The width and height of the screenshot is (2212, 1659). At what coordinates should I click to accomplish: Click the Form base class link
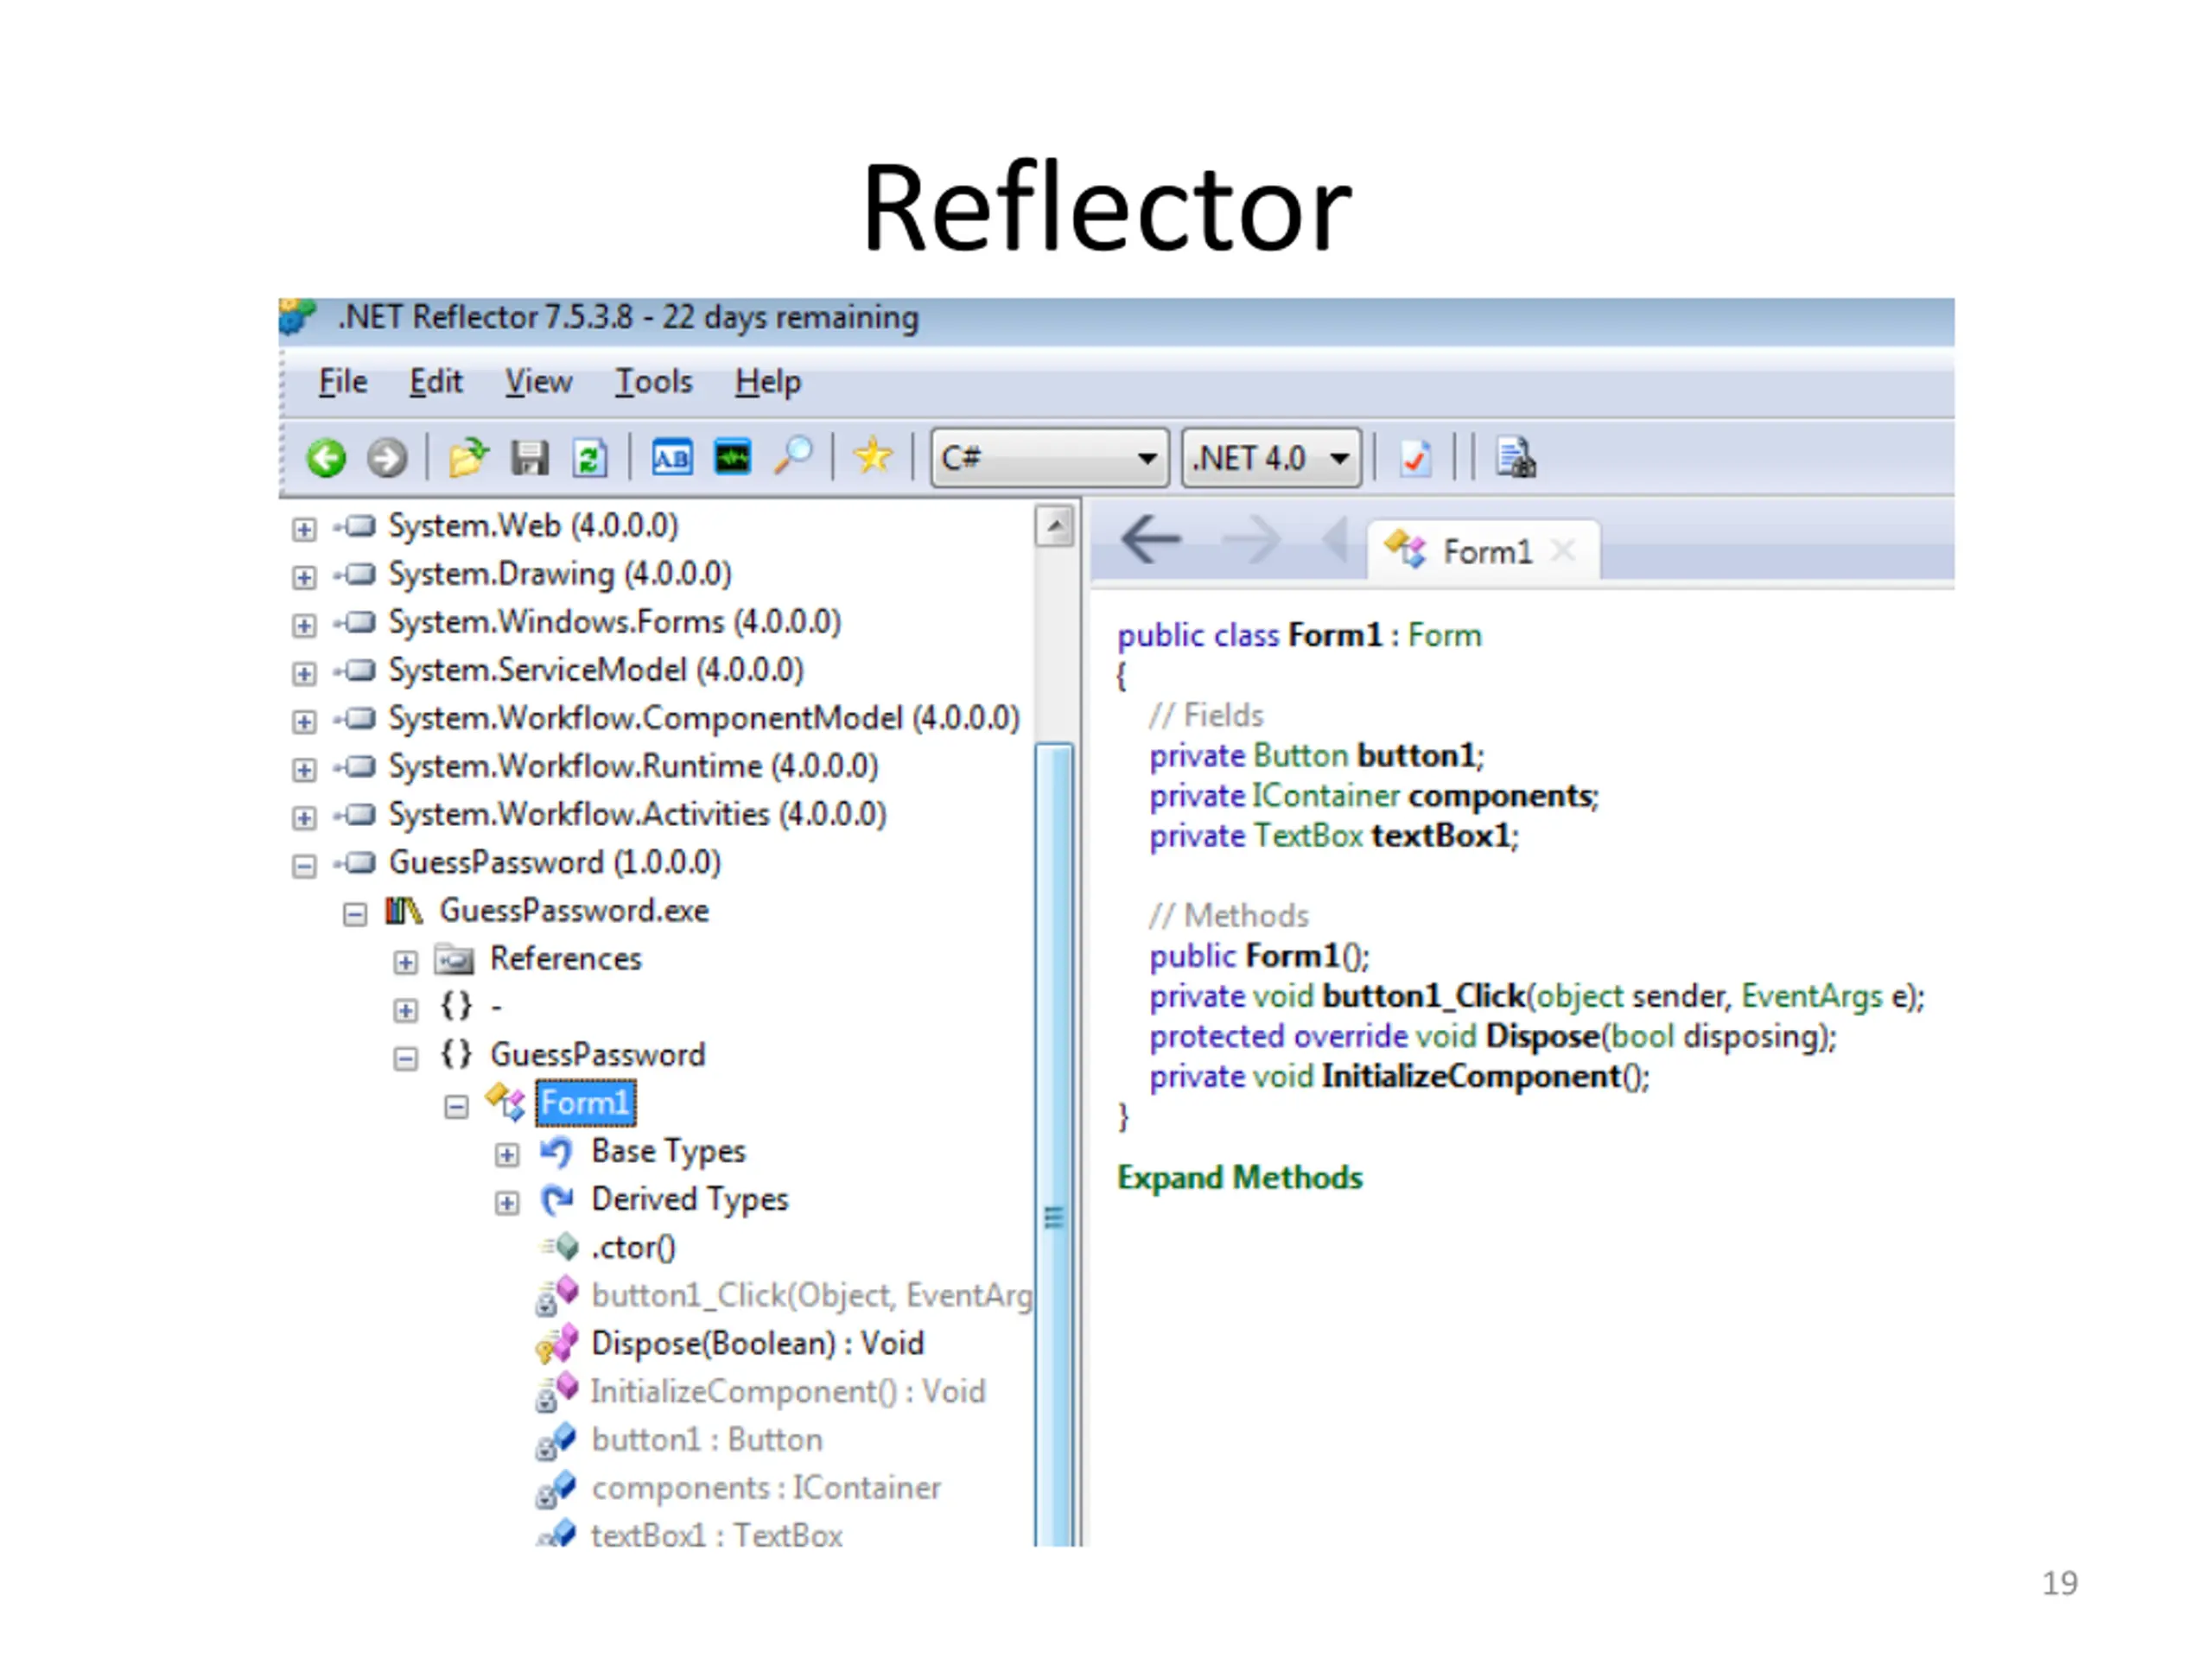click(x=1445, y=635)
